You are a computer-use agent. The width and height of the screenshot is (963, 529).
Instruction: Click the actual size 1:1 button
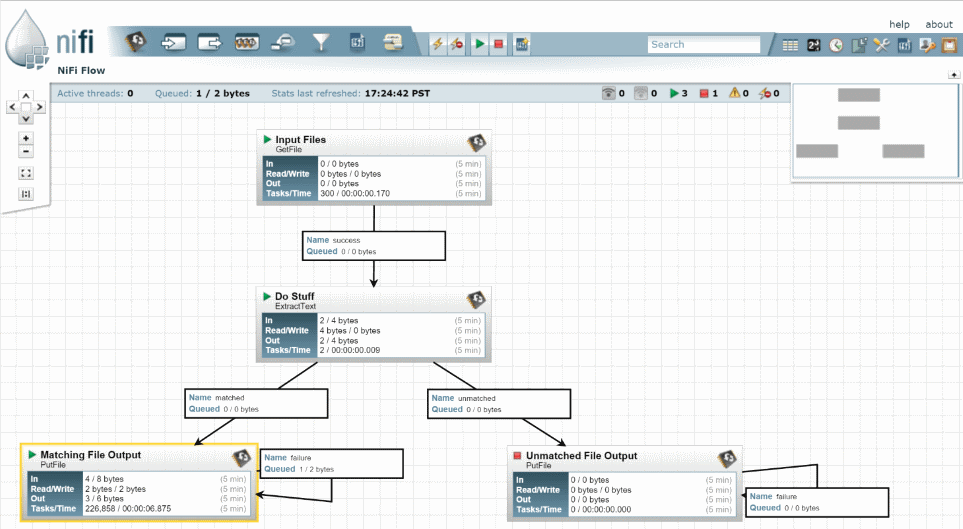point(26,194)
